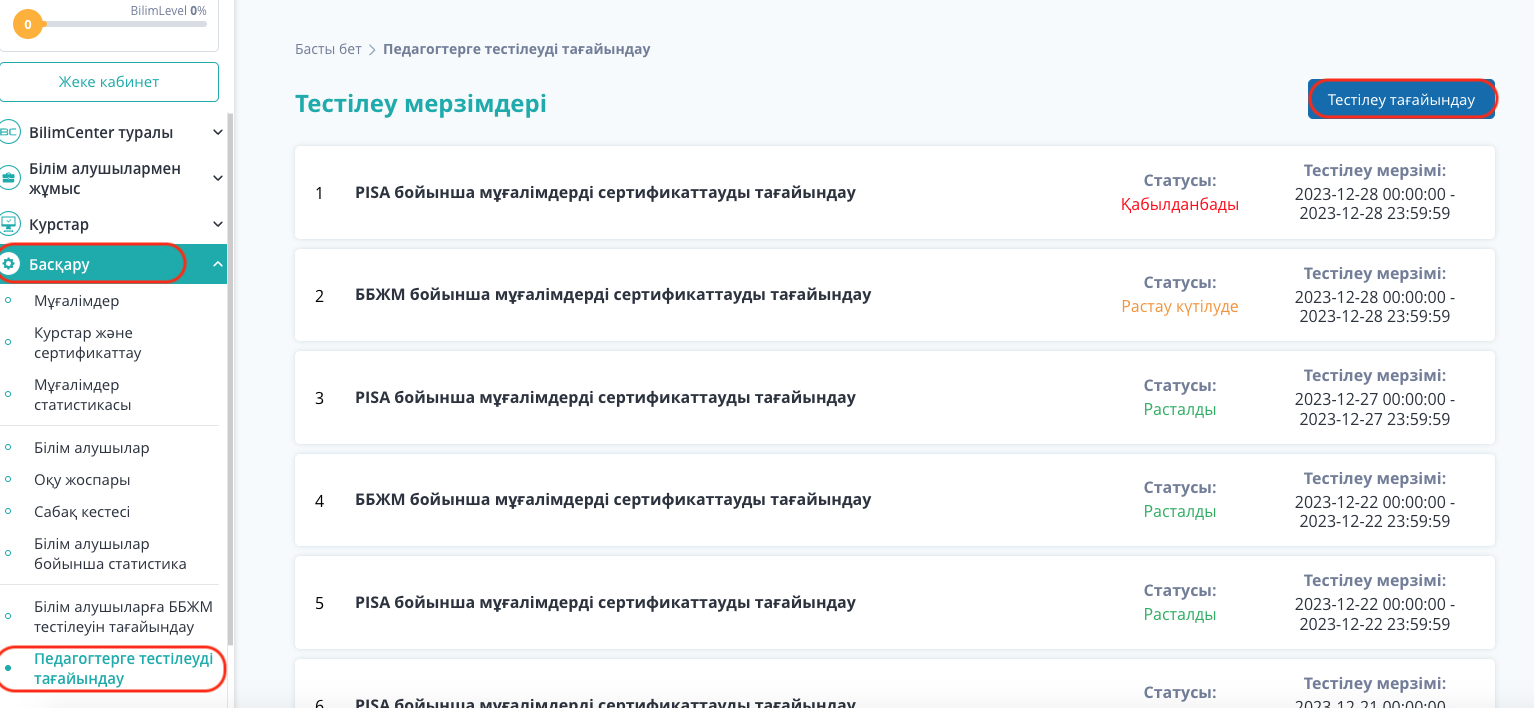Click the sidebar vertical scrollbar
Image resolution: width=1534 pixels, height=708 pixels.
pos(231,380)
